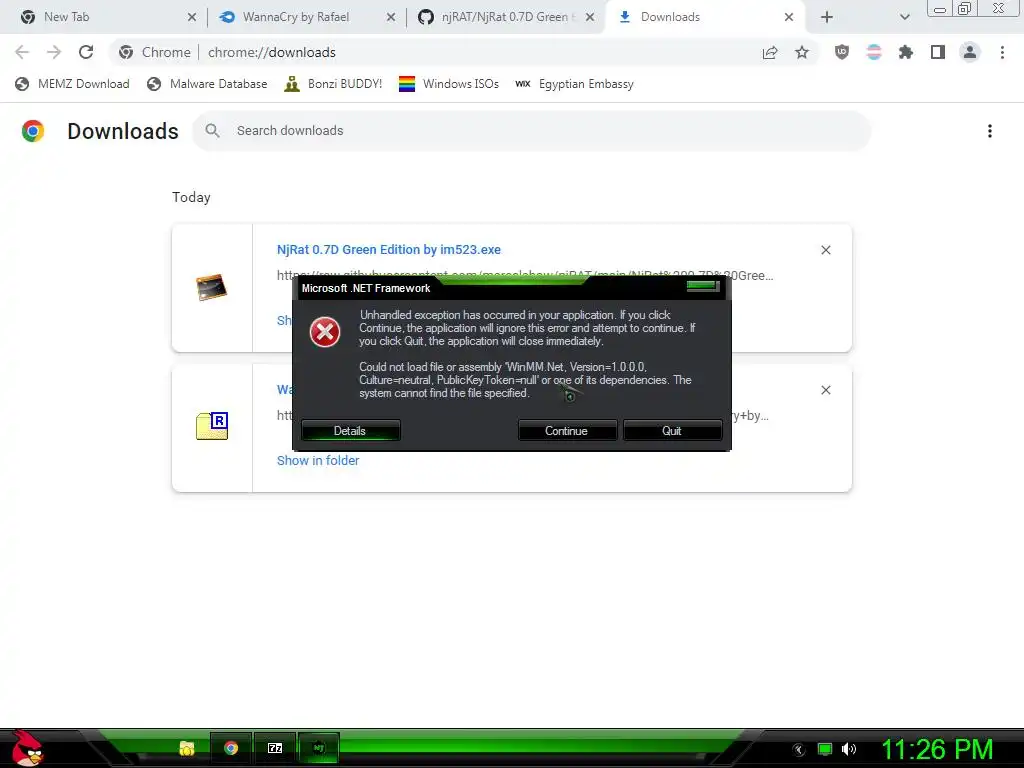Screen dimensions: 1024x768
Task: Switch to the New Tab tab
Action: [108, 17]
